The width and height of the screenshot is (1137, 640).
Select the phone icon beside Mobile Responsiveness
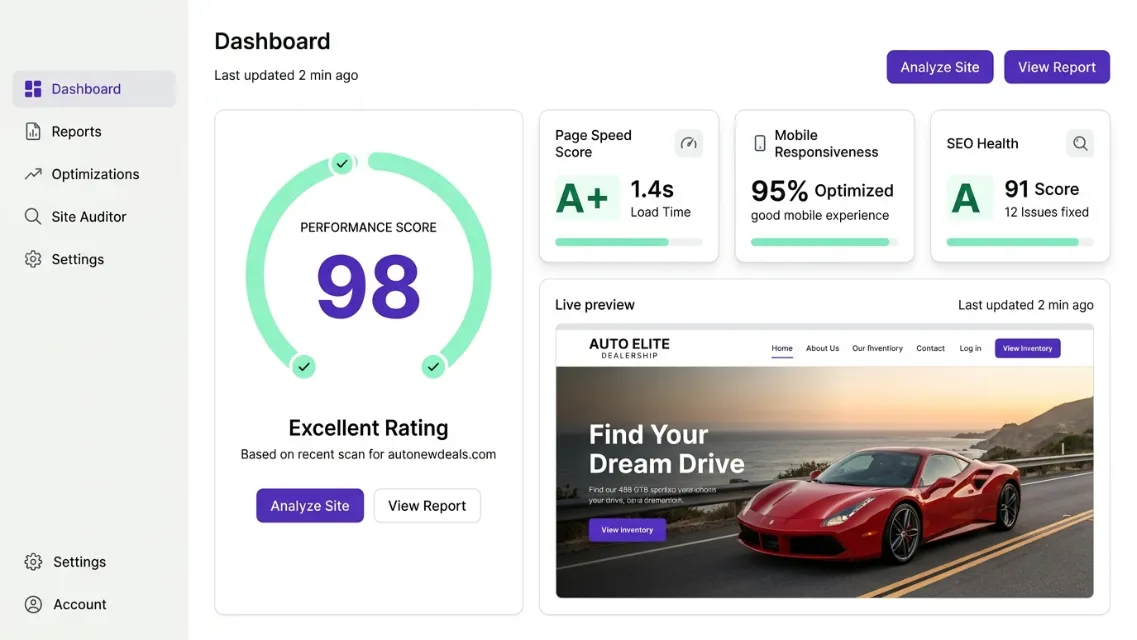coord(761,143)
